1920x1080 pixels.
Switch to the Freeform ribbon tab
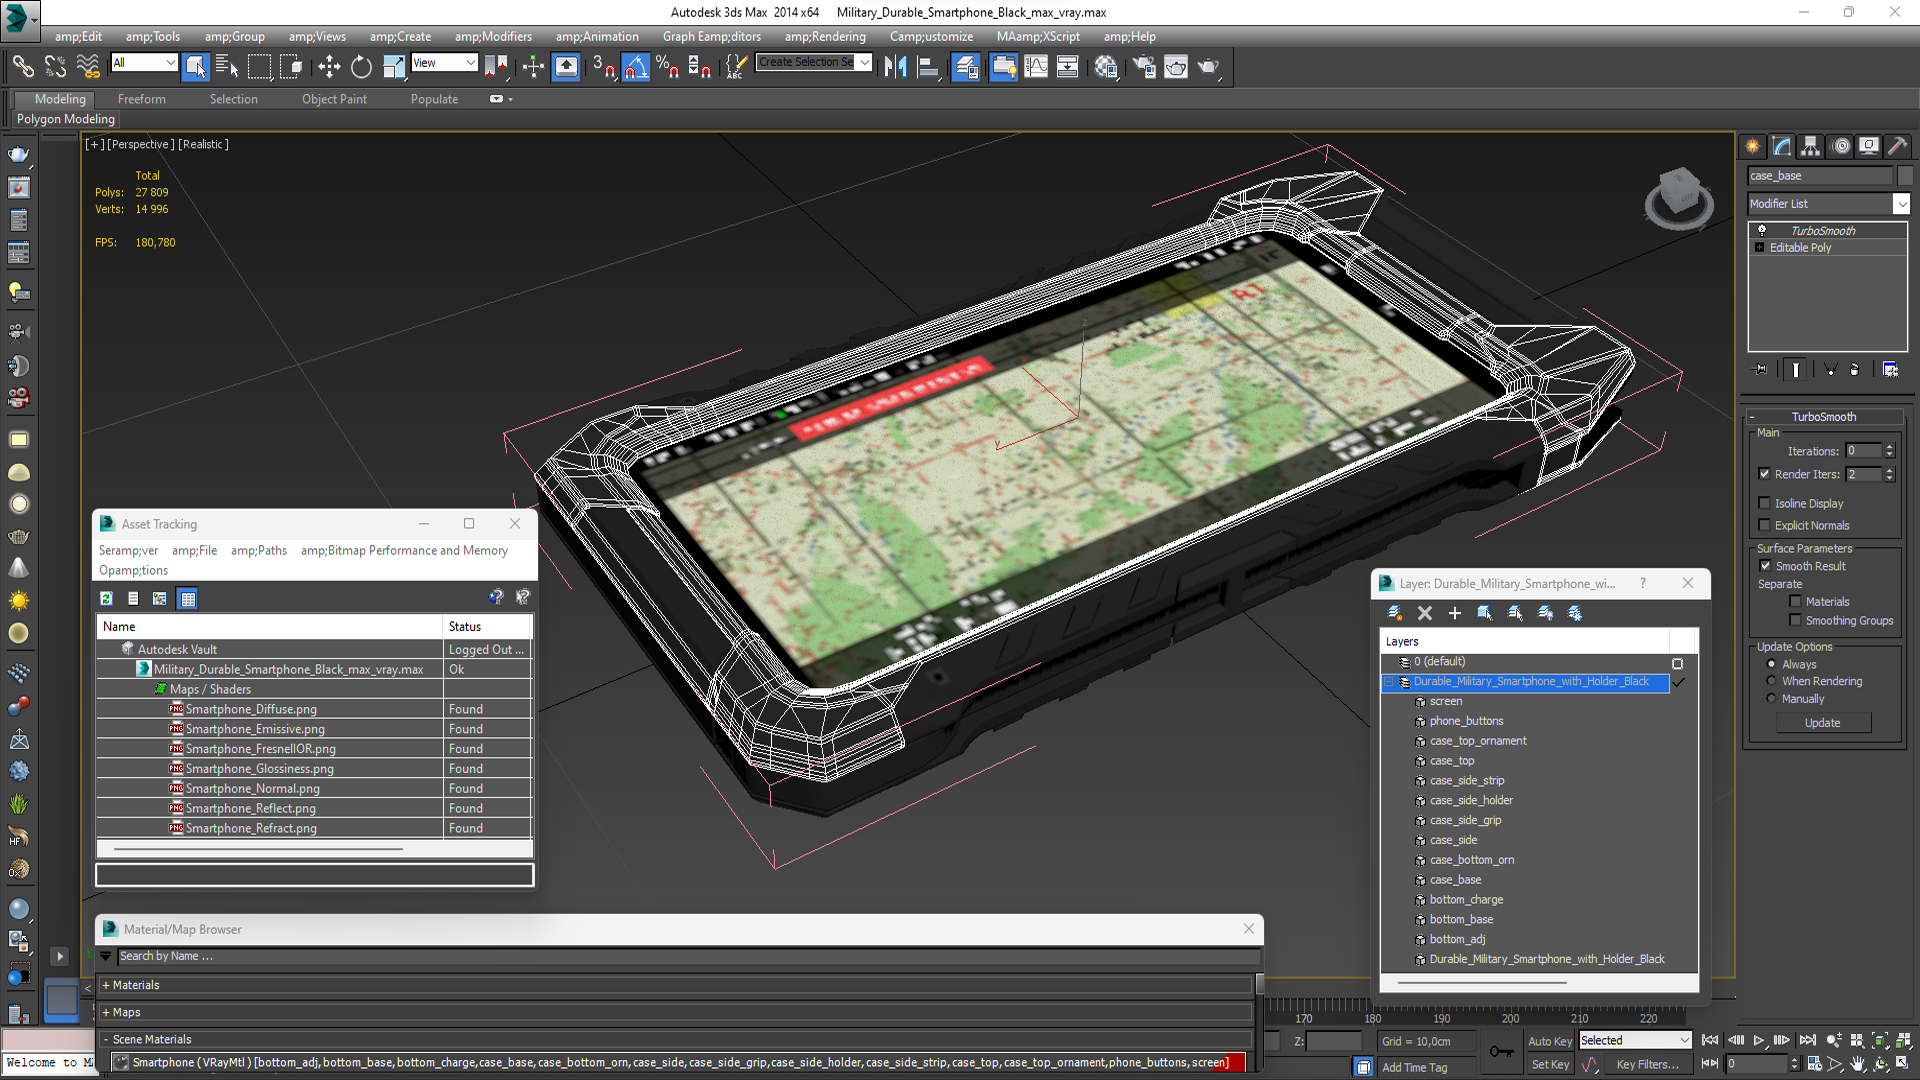pos(142,99)
